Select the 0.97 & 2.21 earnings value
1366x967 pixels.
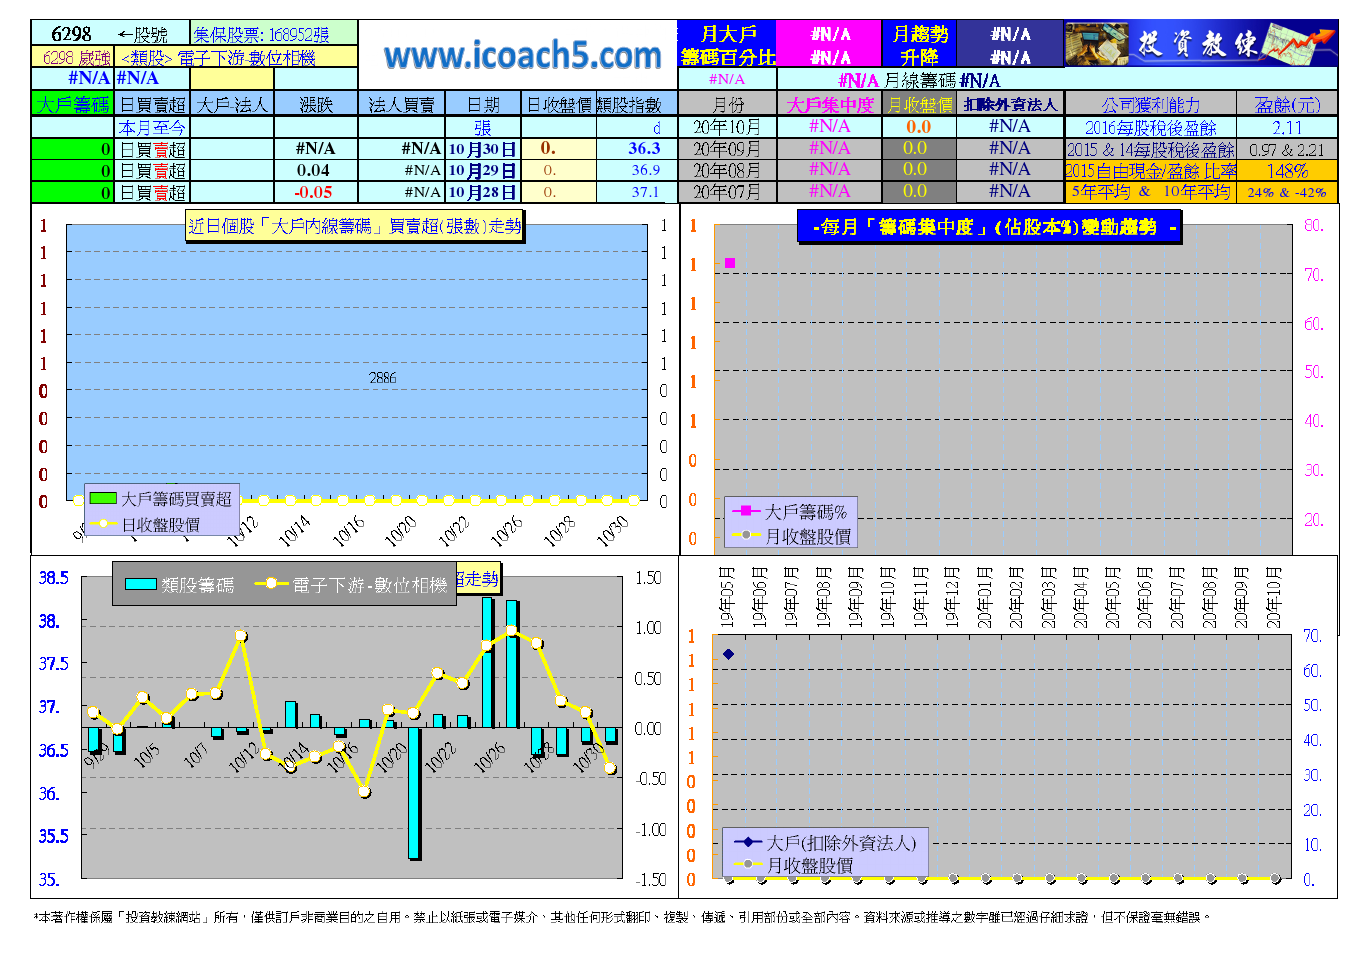[1287, 150]
